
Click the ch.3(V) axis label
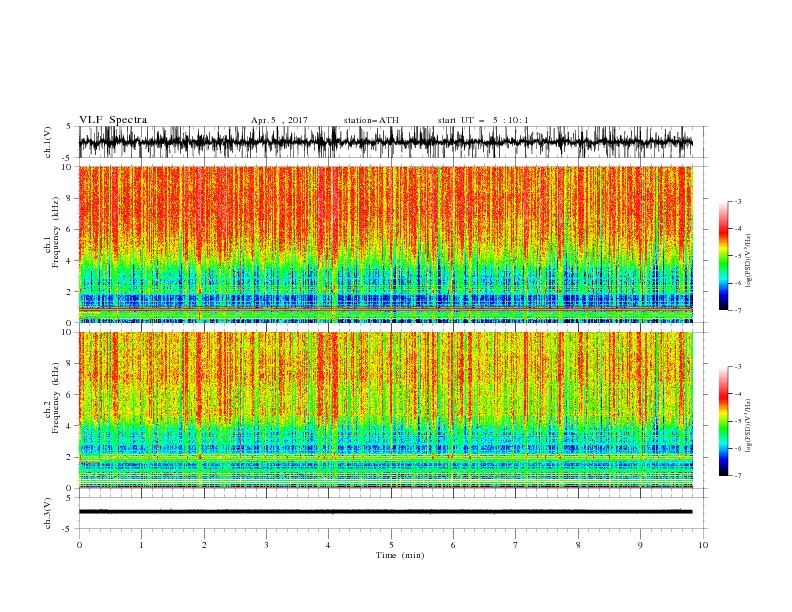pyautogui.click(x=48, y=513)
